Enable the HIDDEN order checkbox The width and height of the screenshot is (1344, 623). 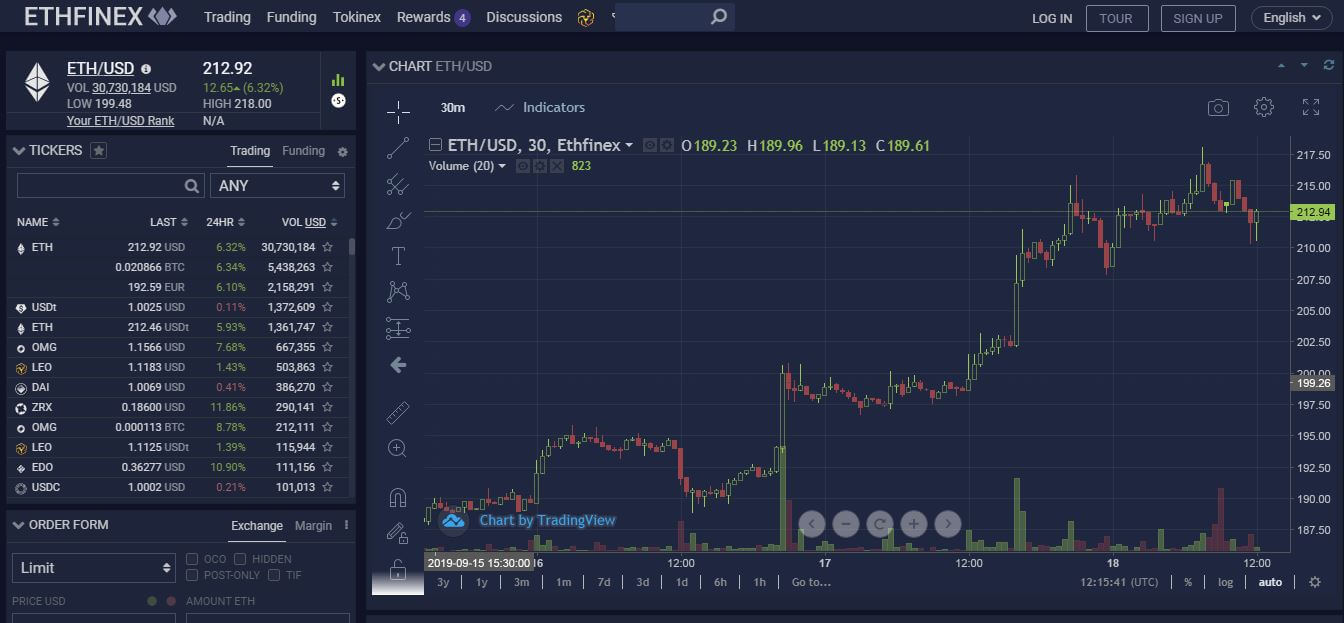pos(240,559)
